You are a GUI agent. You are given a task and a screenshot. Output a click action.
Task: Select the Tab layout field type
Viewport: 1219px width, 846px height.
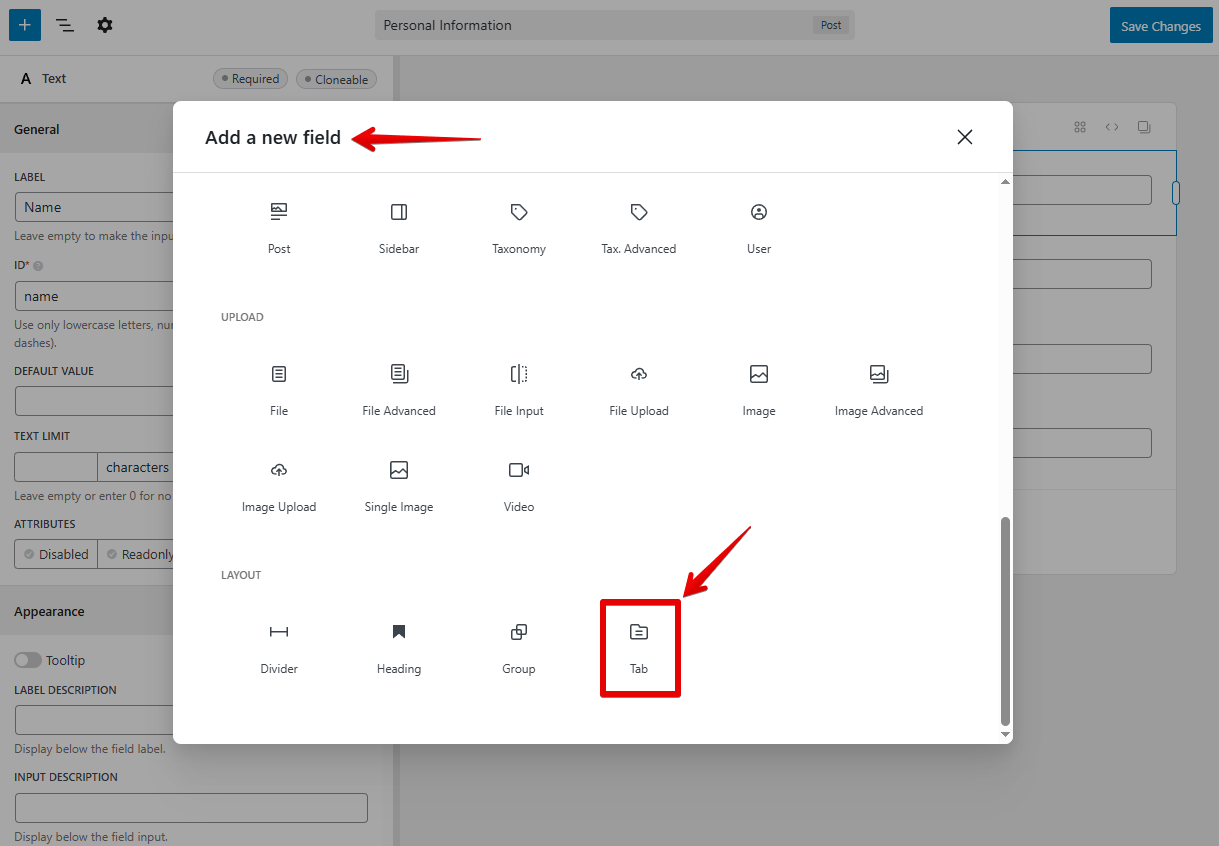[639, 647]
